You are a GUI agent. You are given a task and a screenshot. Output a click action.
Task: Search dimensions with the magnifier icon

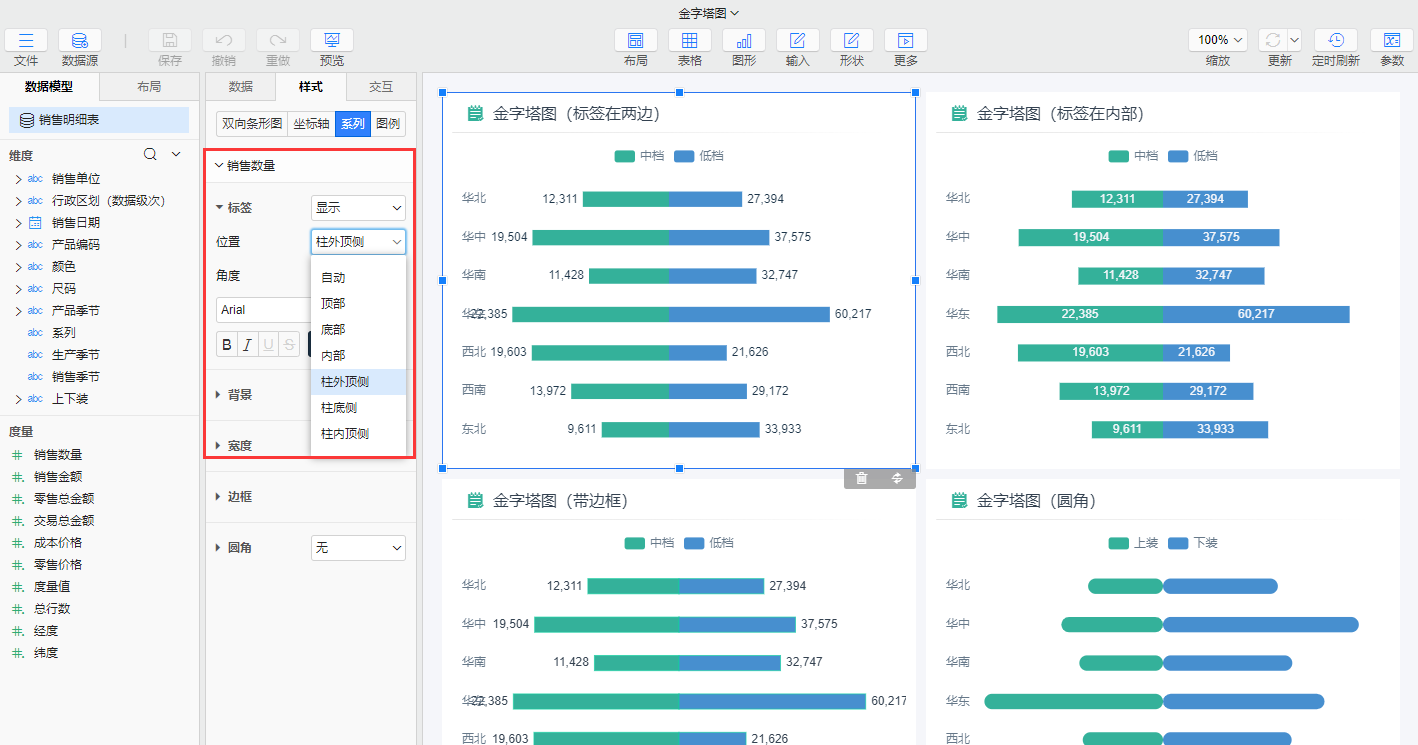coord(150,154)
